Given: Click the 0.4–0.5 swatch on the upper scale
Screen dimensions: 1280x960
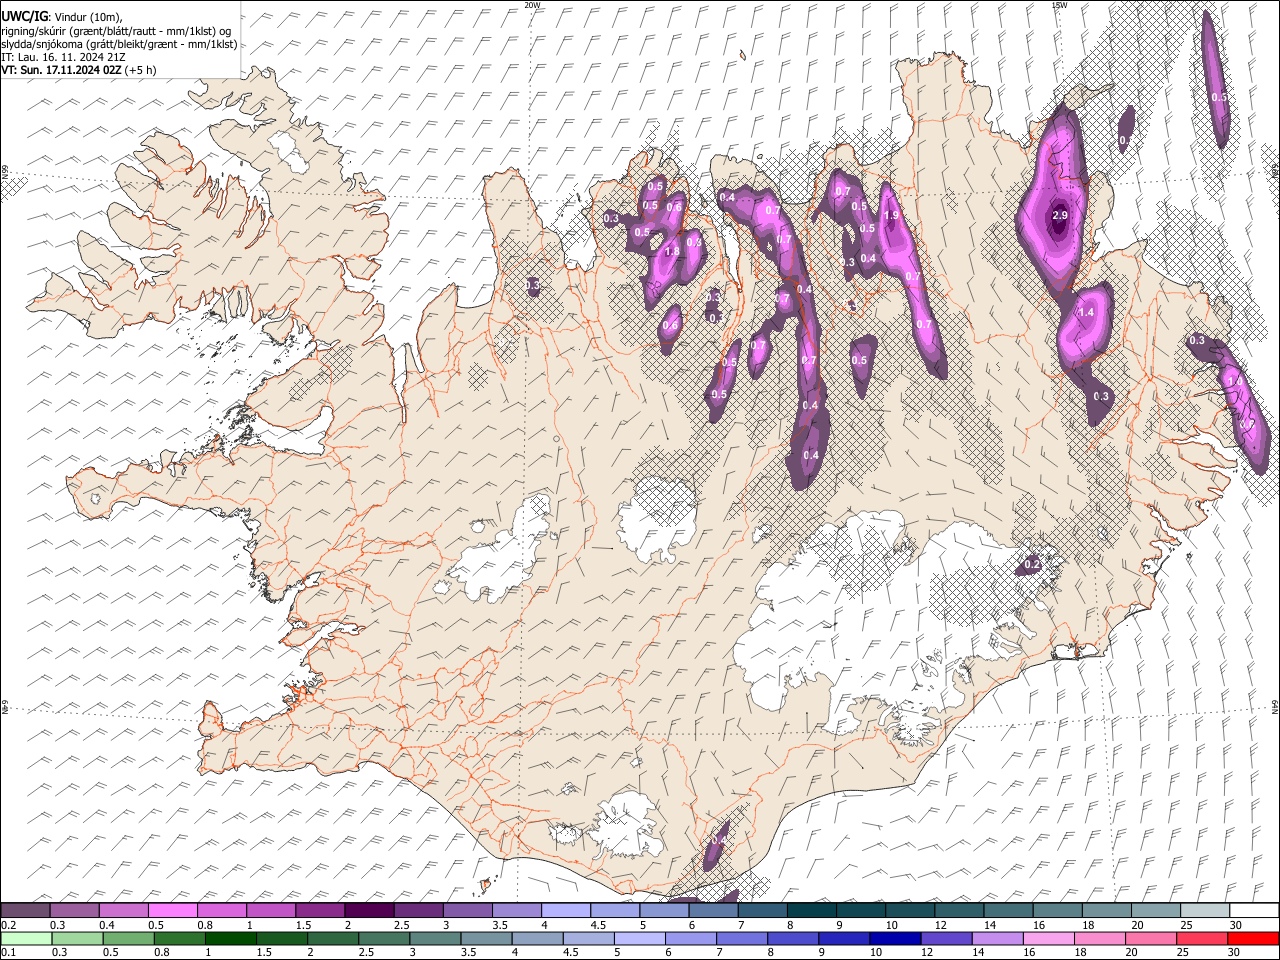Looking at the screenshot, I should (123, 910).
